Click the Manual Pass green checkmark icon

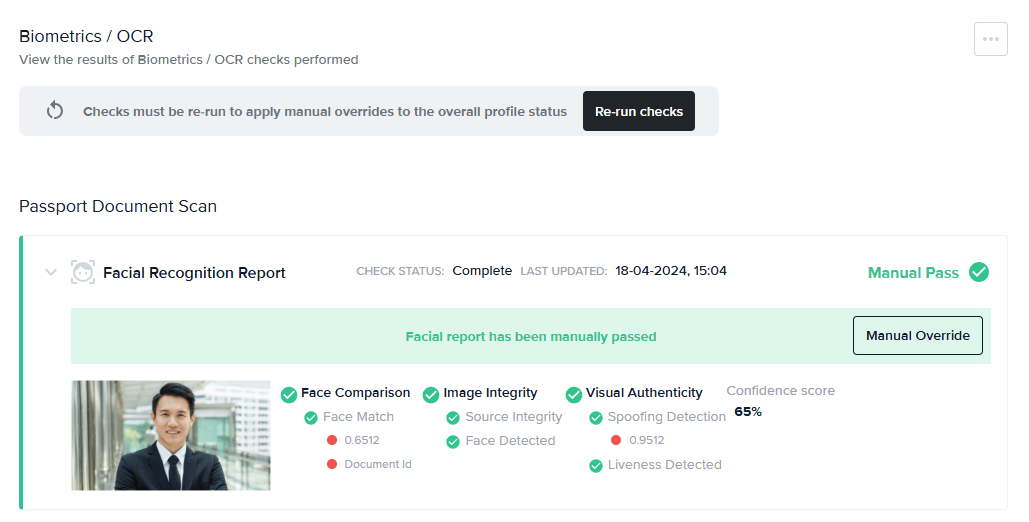coord(979,272)
